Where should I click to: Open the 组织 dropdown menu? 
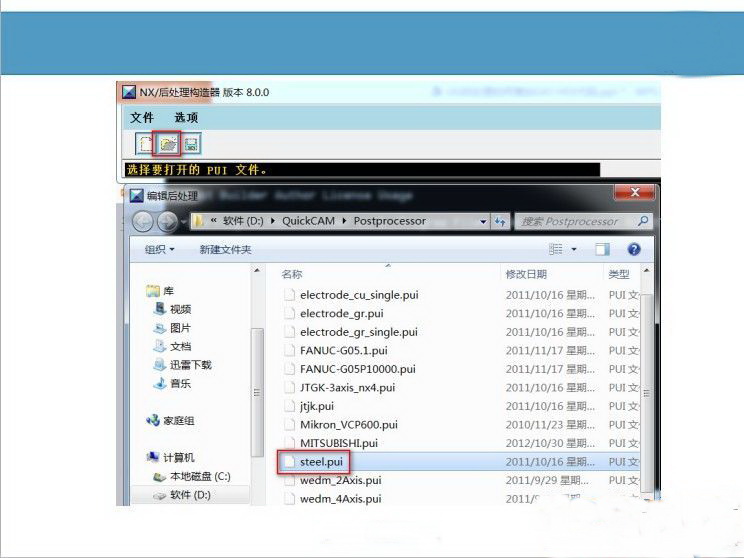(159, 249)
